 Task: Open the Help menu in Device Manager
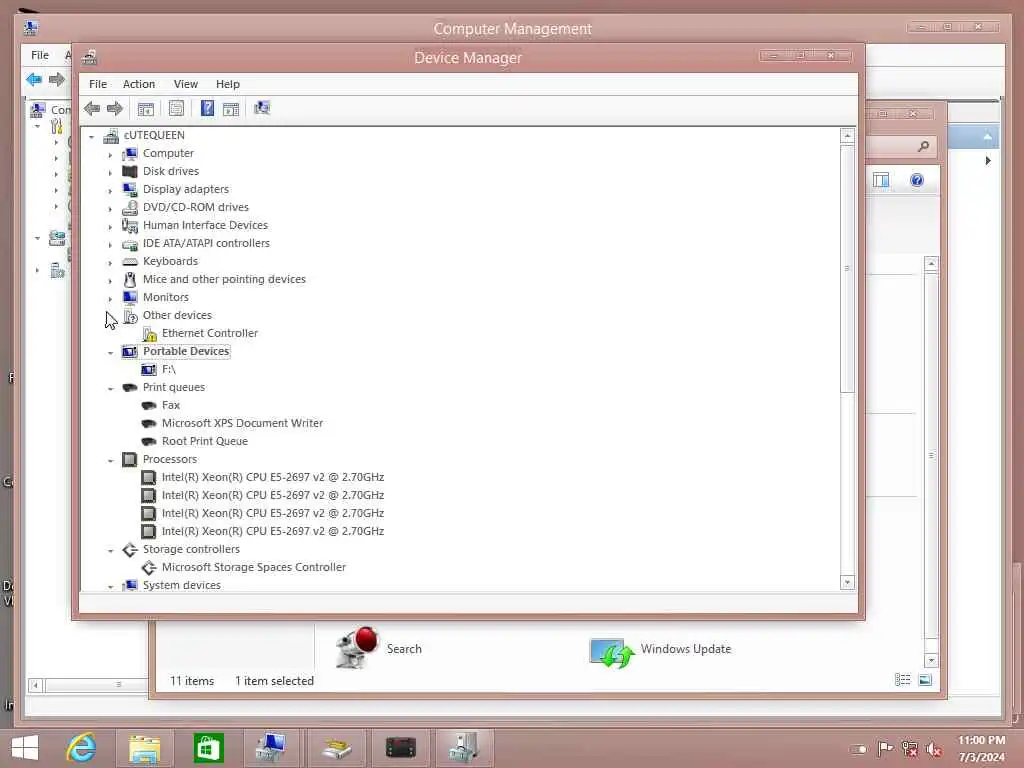(x=228, y=84)
